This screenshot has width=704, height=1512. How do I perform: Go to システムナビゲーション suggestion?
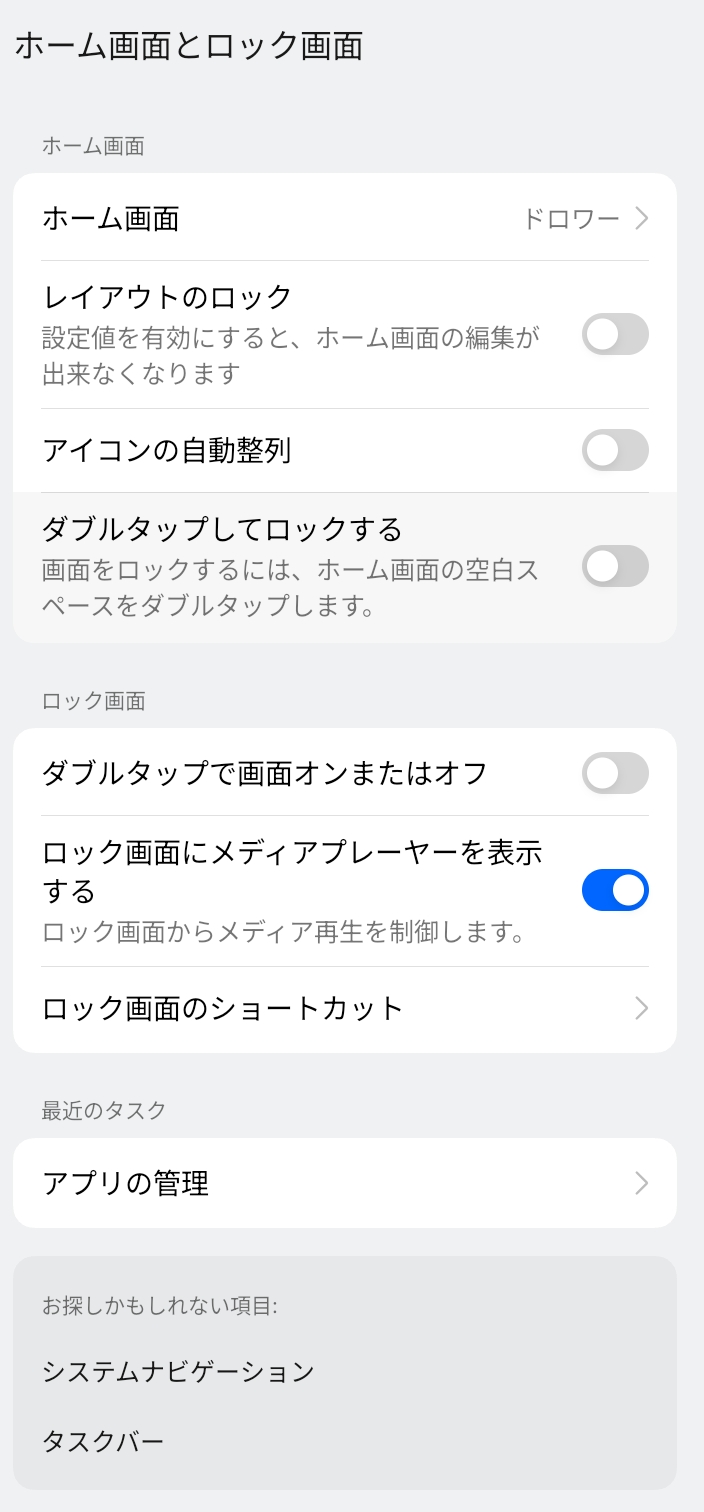[x=179, y=1371]
